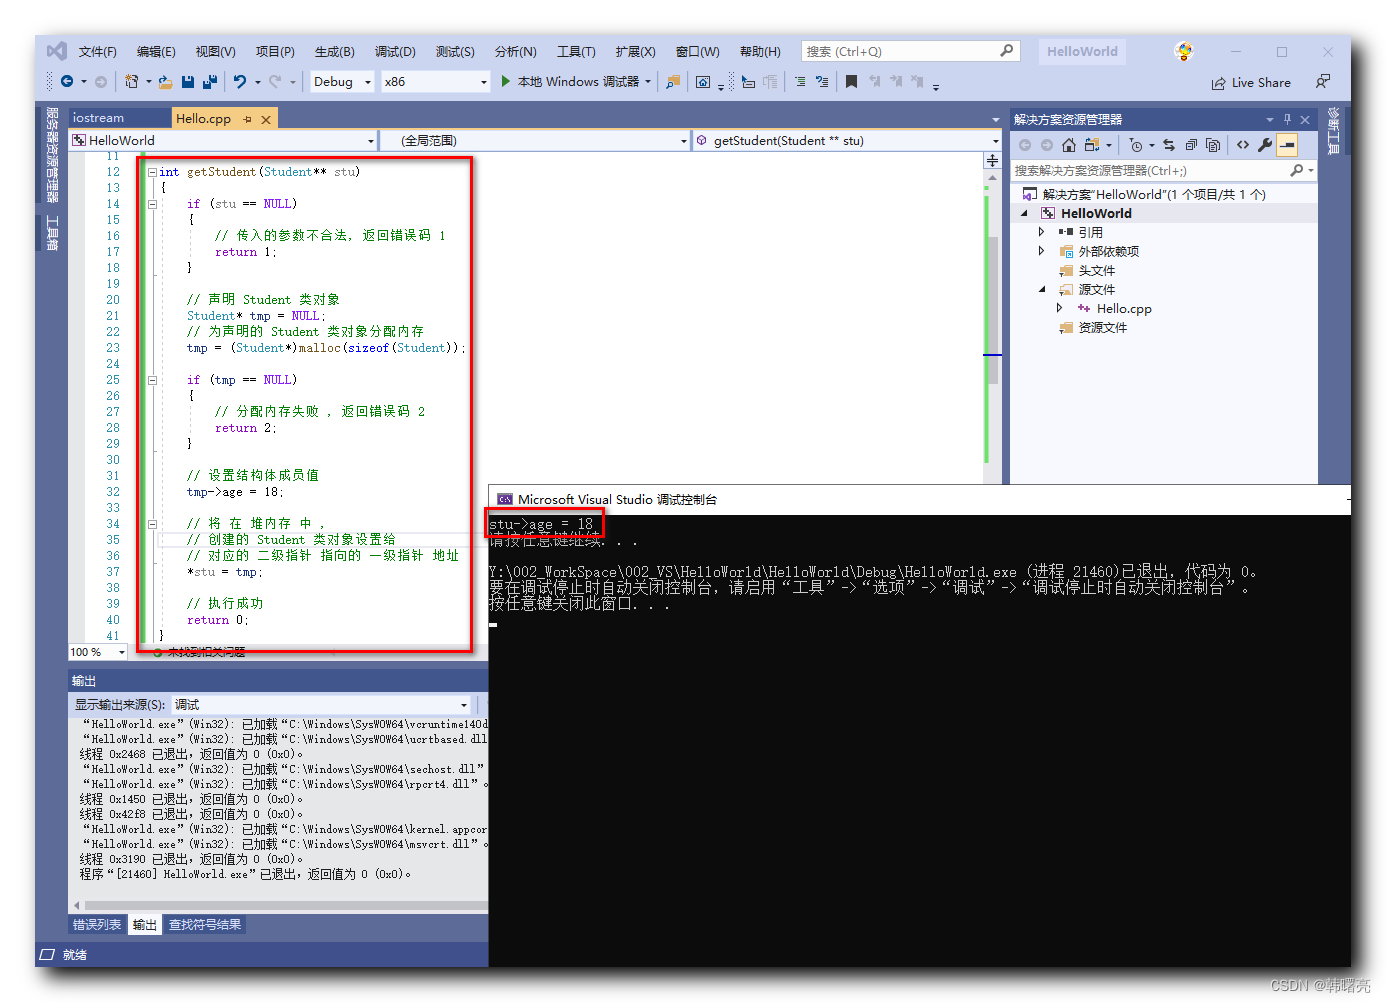Toggle bookmark with the bookmark flag icon
Screen dimensions: 1386x1002
pyautogui.click(x=851, y=82)
